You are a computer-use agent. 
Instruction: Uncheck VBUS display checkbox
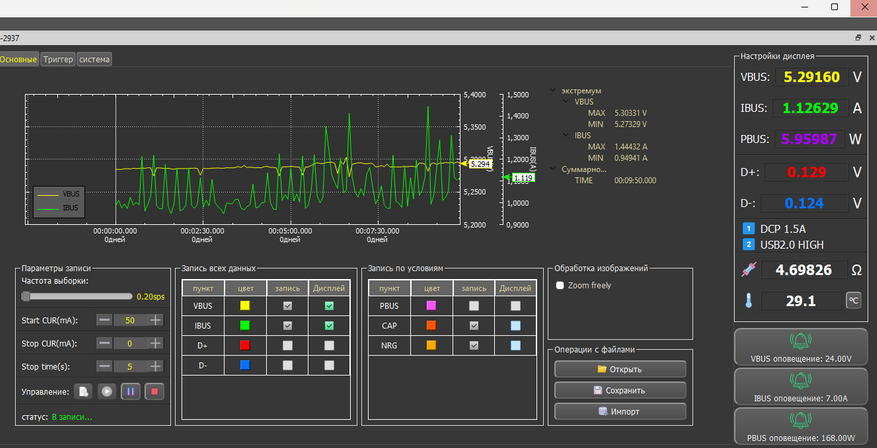point(329,306)
